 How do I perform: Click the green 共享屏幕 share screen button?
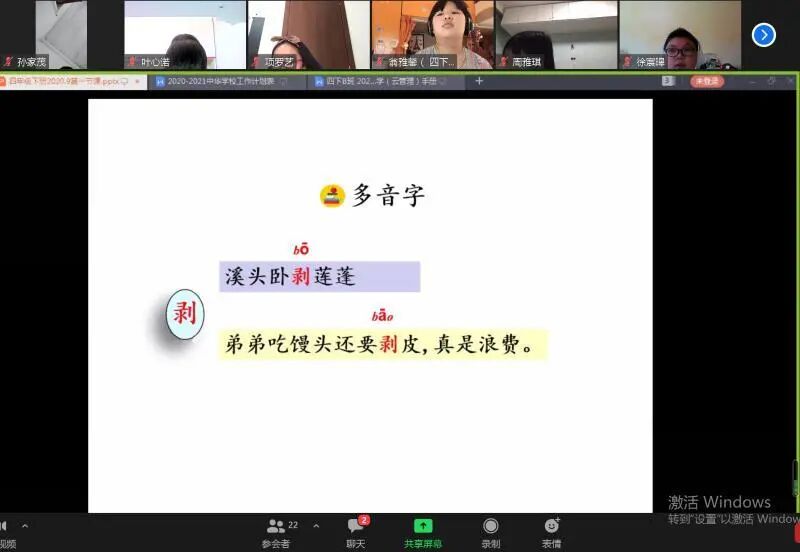pyautogui.click(x=422, y=533)
